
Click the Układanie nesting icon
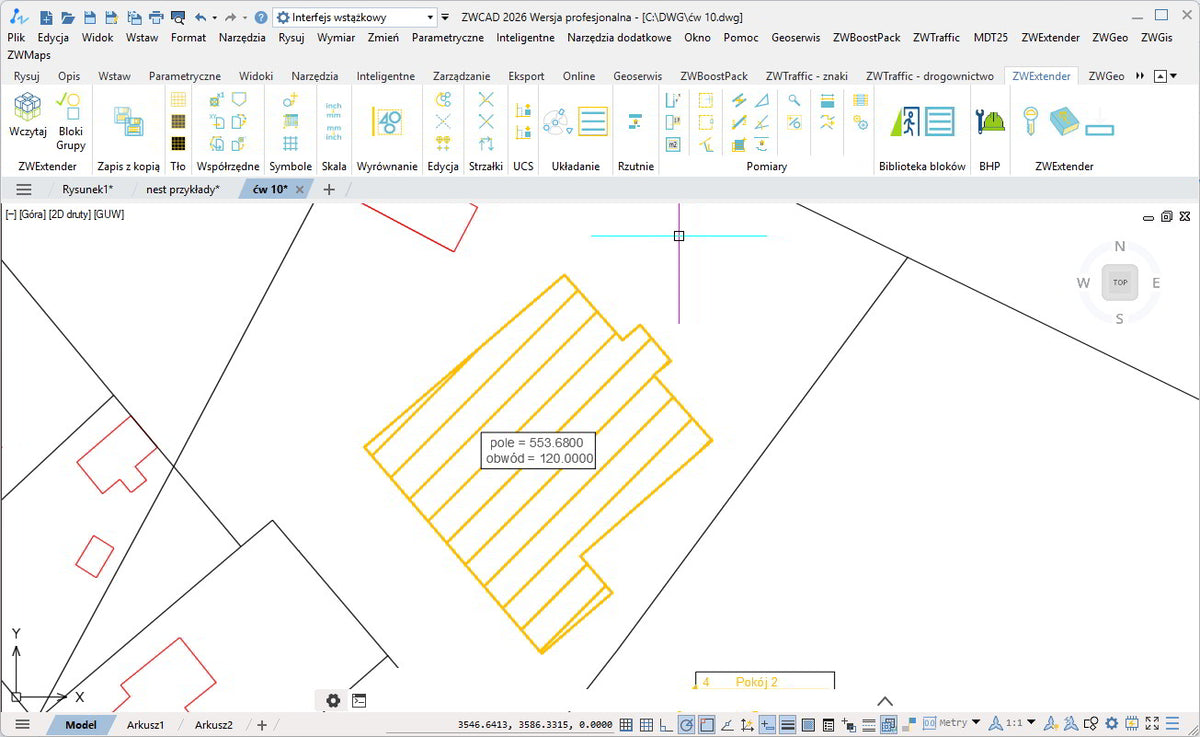tap(557, 122)
